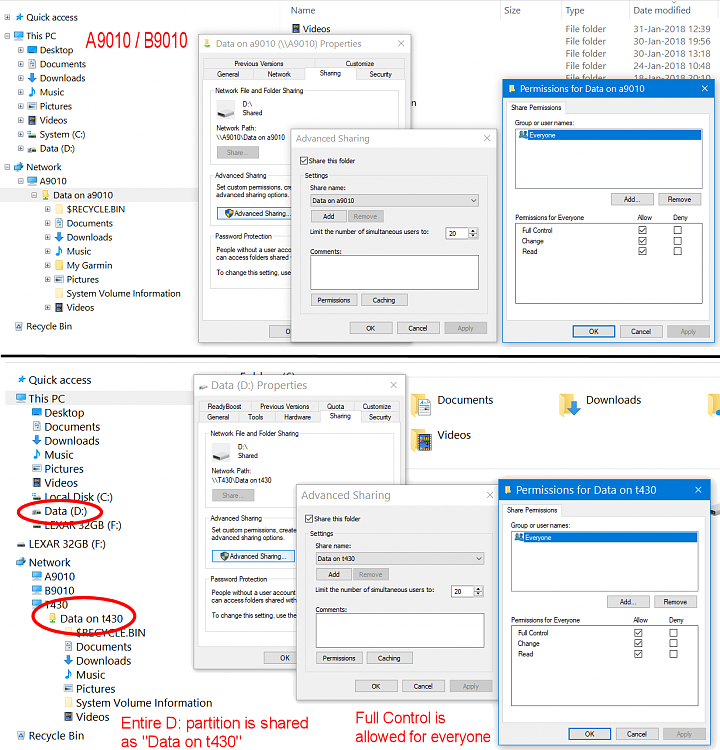Click the Videos icon in the file list header area
This screenshot has width=720, height=750.
coord(296,29)
